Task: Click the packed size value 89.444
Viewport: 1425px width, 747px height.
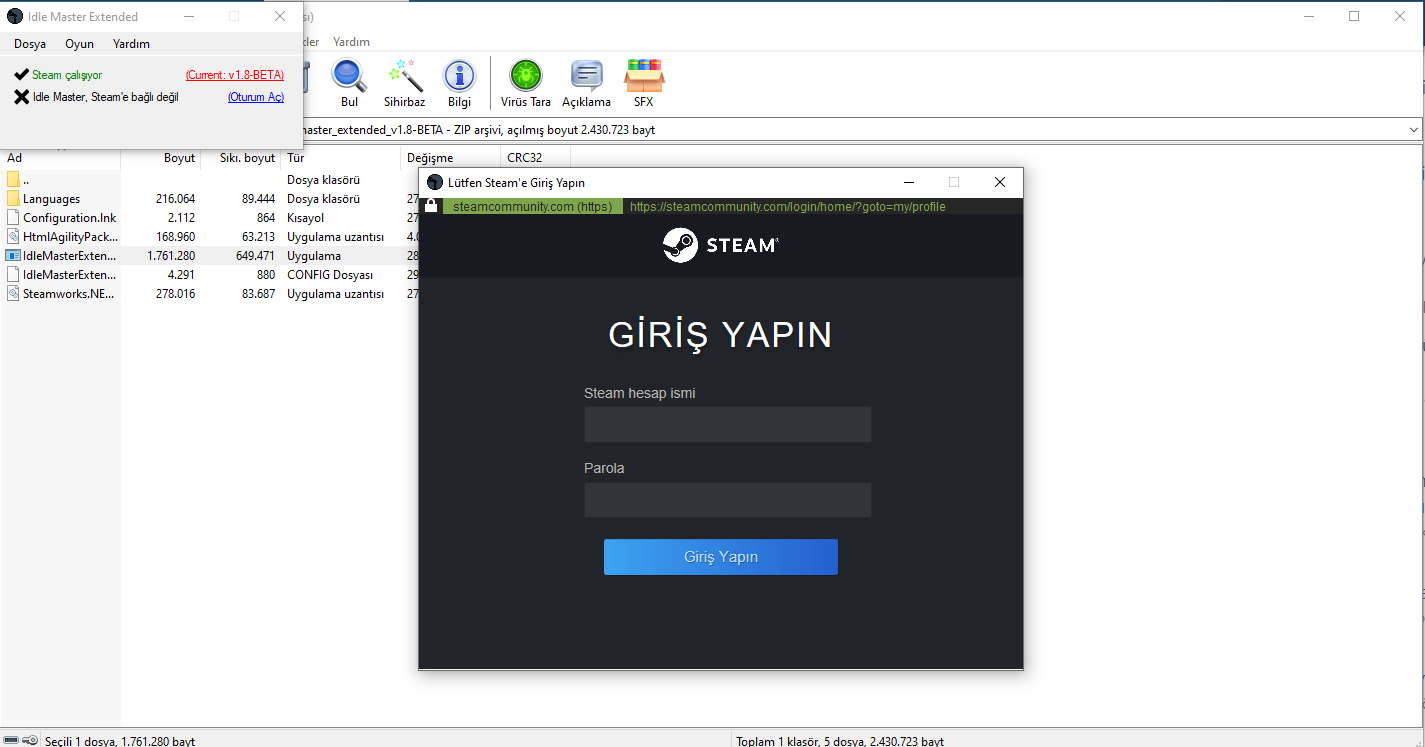Action: pos(258,199)
